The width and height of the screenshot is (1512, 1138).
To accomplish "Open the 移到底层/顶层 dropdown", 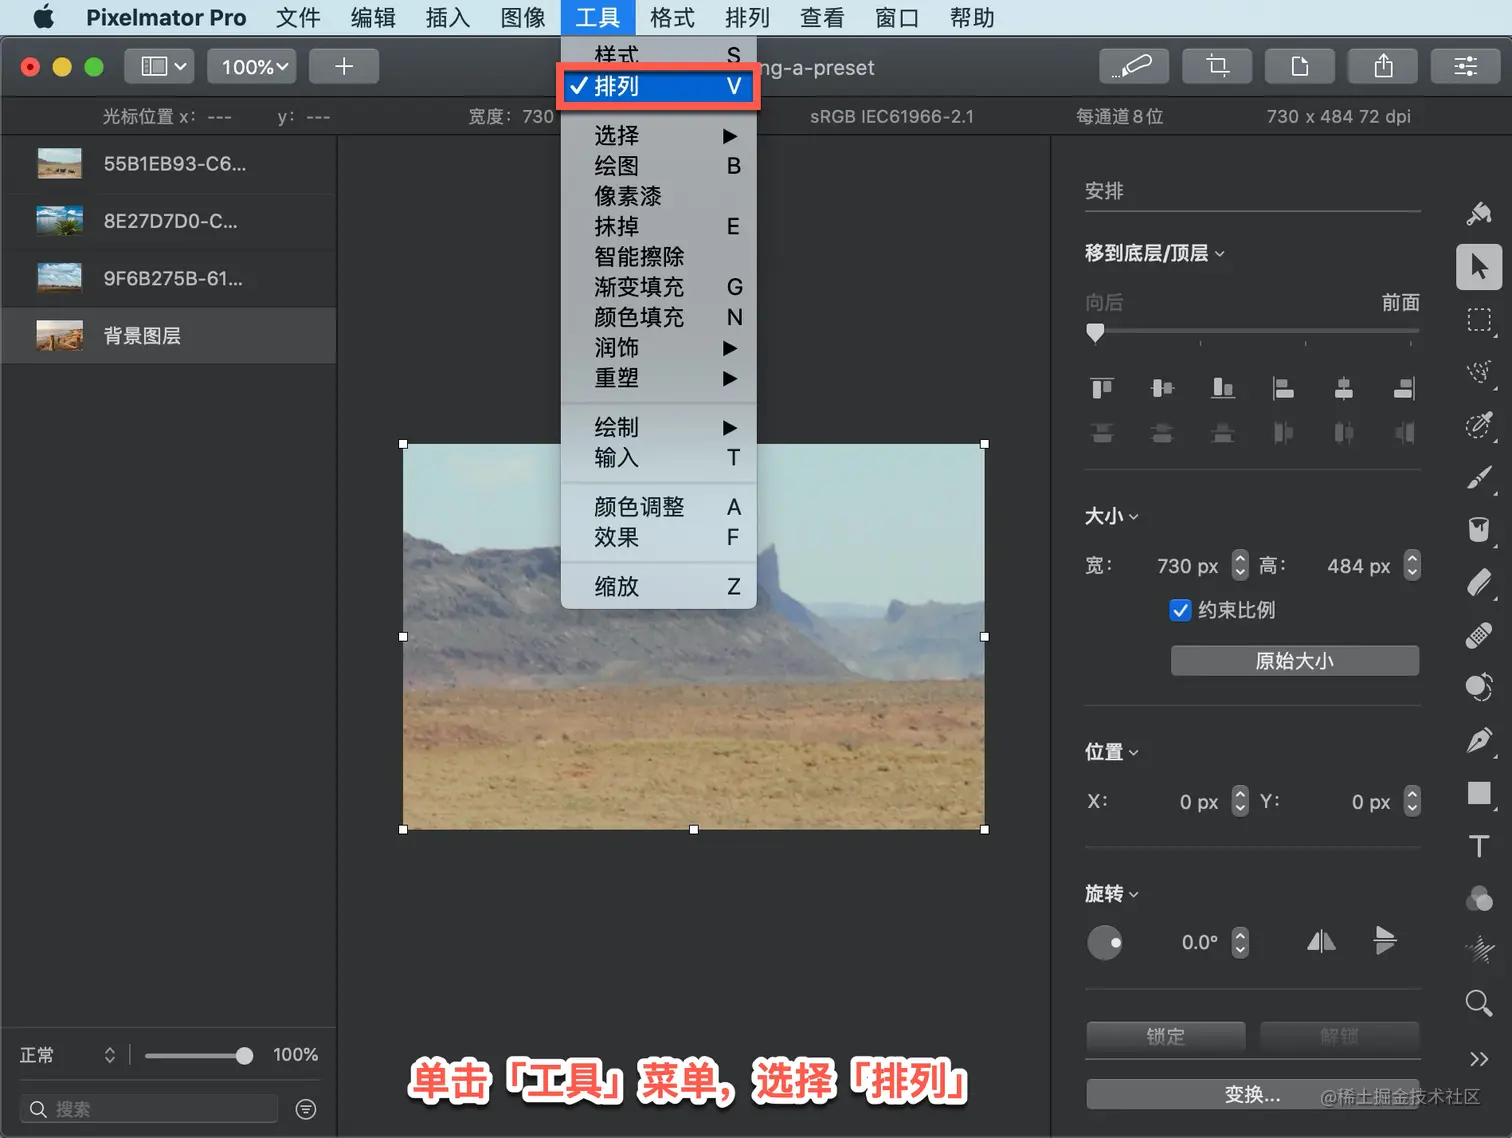I will (1155, 253).
